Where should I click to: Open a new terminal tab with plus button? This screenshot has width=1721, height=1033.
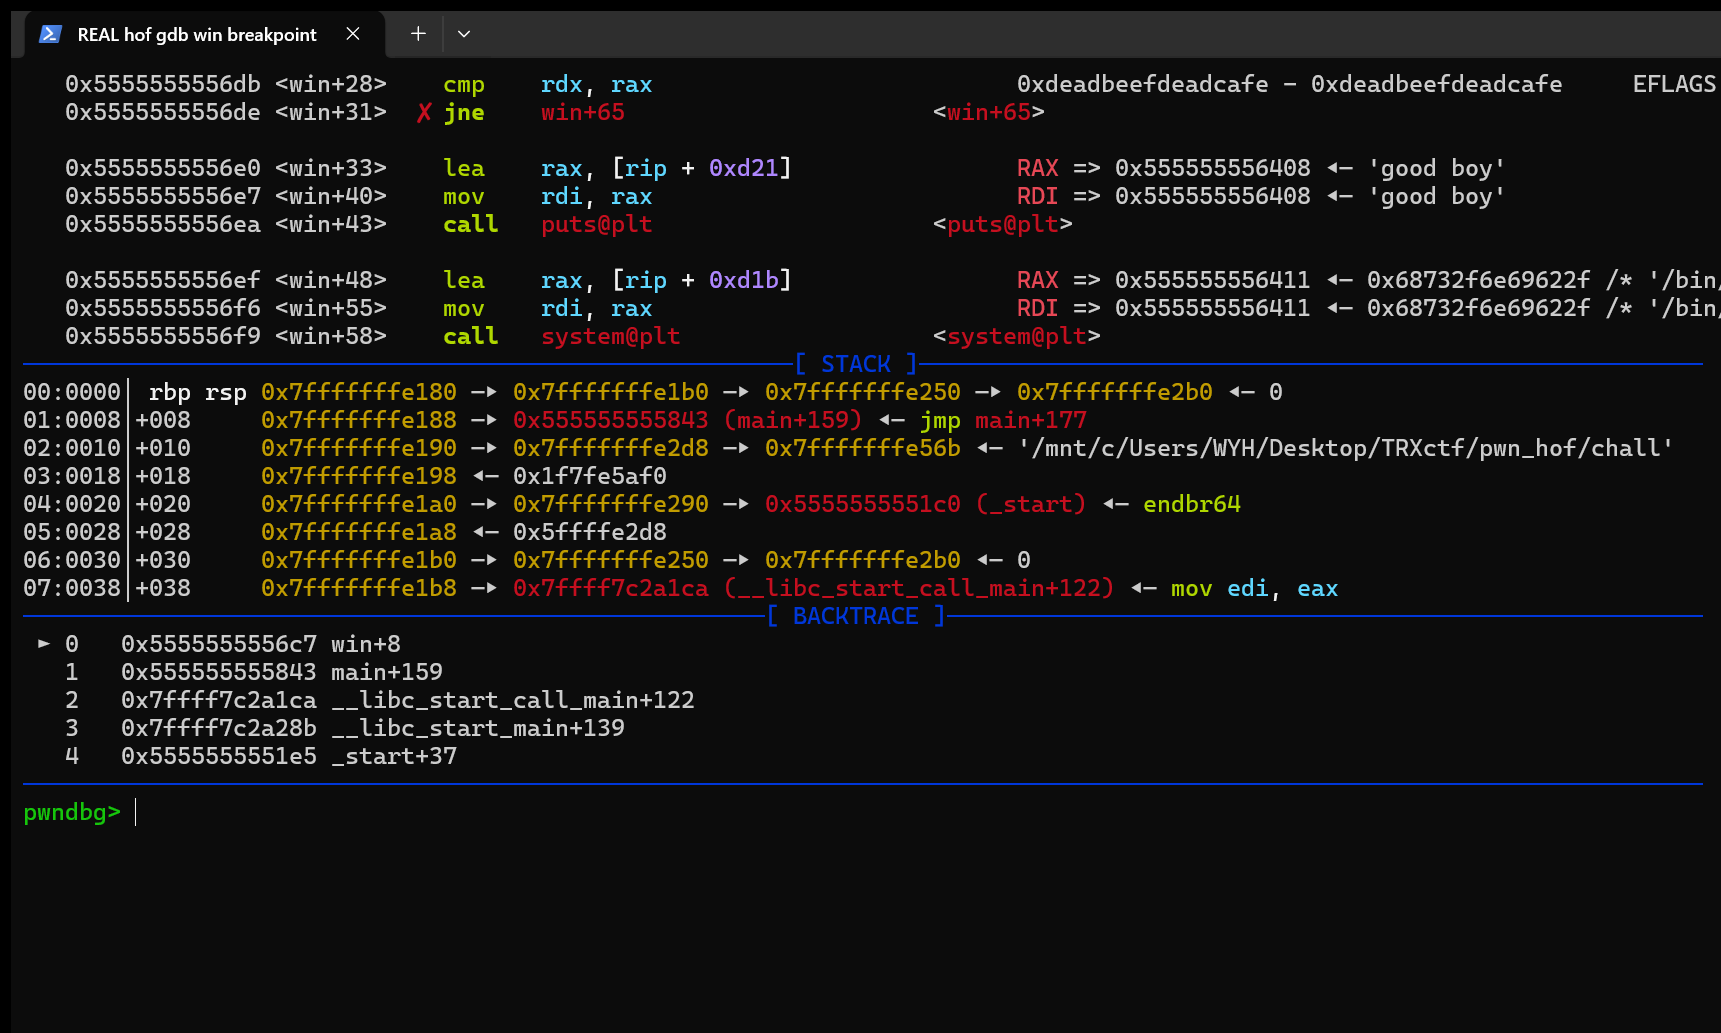pos(418,34)
